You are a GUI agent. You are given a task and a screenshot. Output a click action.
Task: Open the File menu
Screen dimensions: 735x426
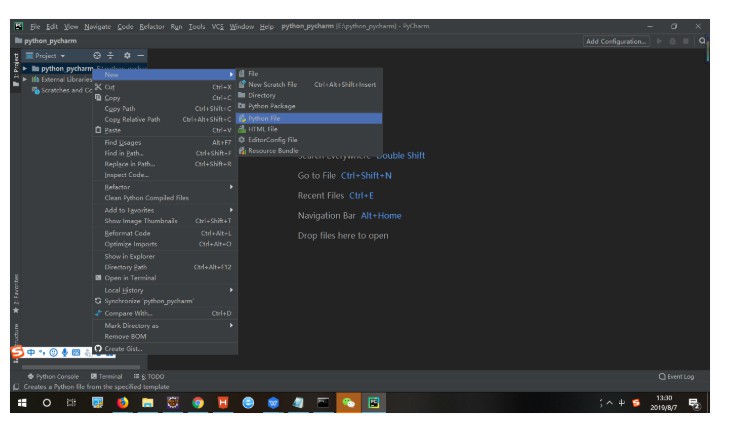tap(35, 26)
